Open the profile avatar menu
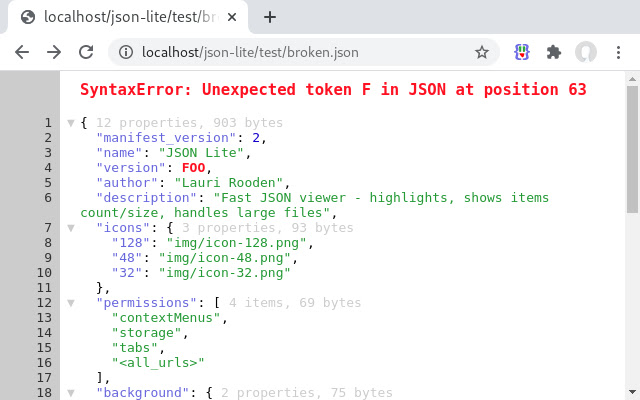This screenshot has height=400, width=640. [586, 52]
